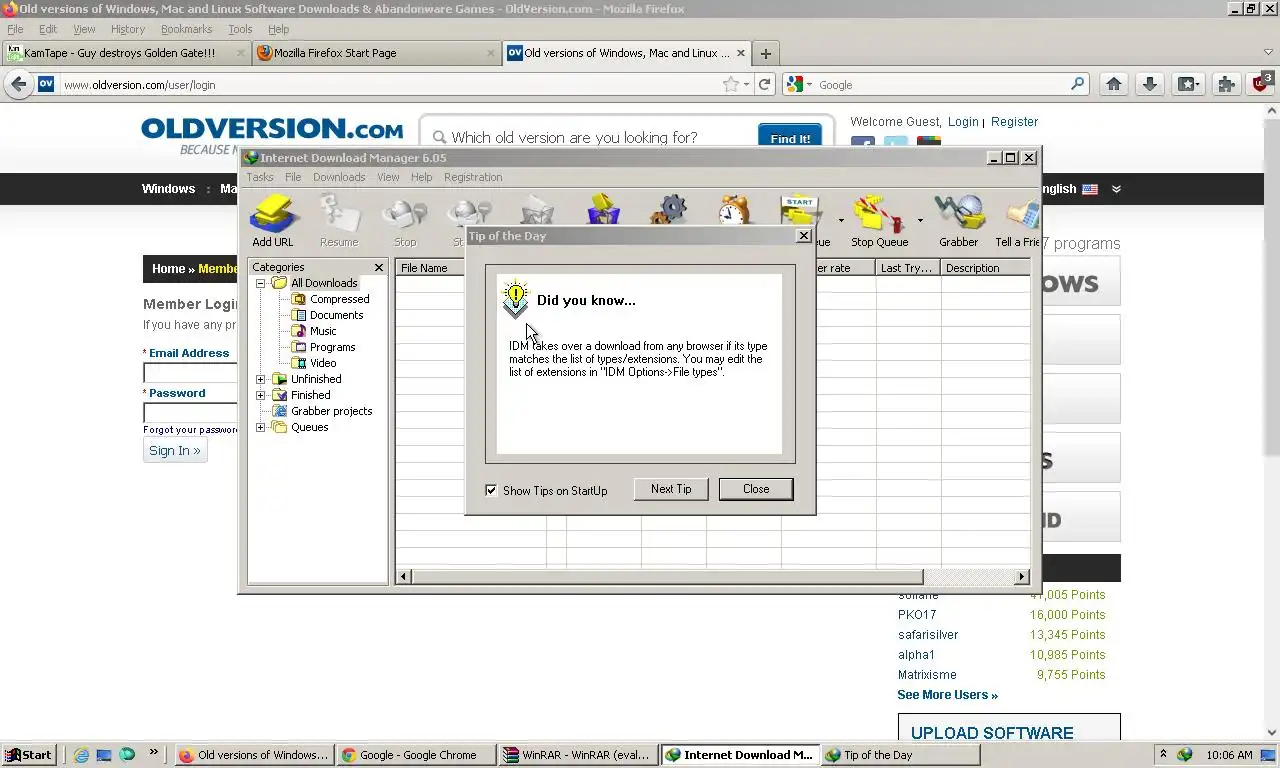Click the Tell a Friend toolbar icon
The image size is (1280, 768).
pos(1018,221)
